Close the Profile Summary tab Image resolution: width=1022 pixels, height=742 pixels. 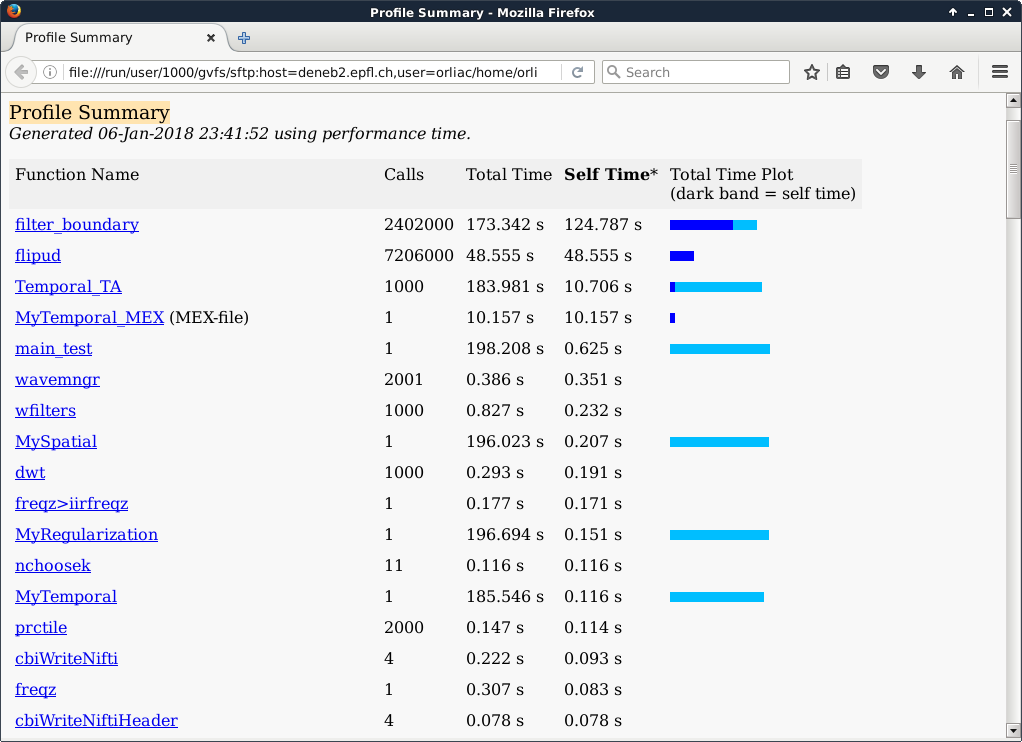coord(212,38)
